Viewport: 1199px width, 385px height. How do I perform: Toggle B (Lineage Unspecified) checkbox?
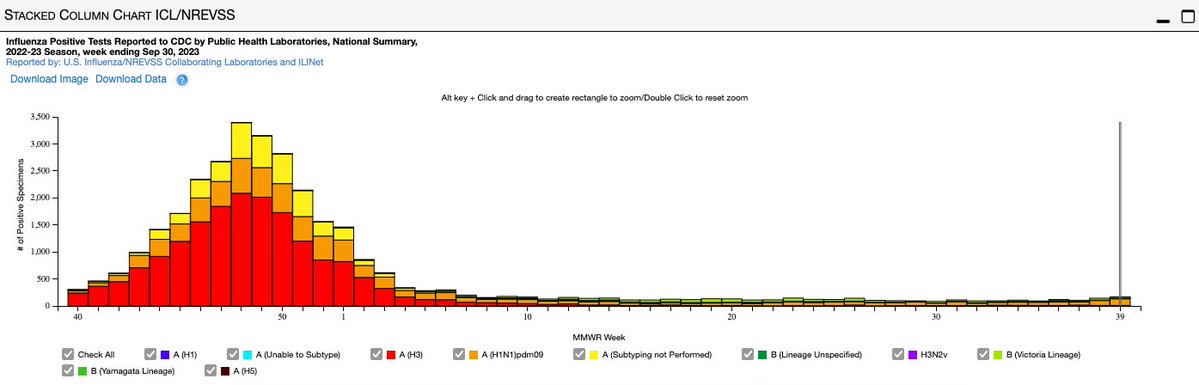(x=748, y=354)
